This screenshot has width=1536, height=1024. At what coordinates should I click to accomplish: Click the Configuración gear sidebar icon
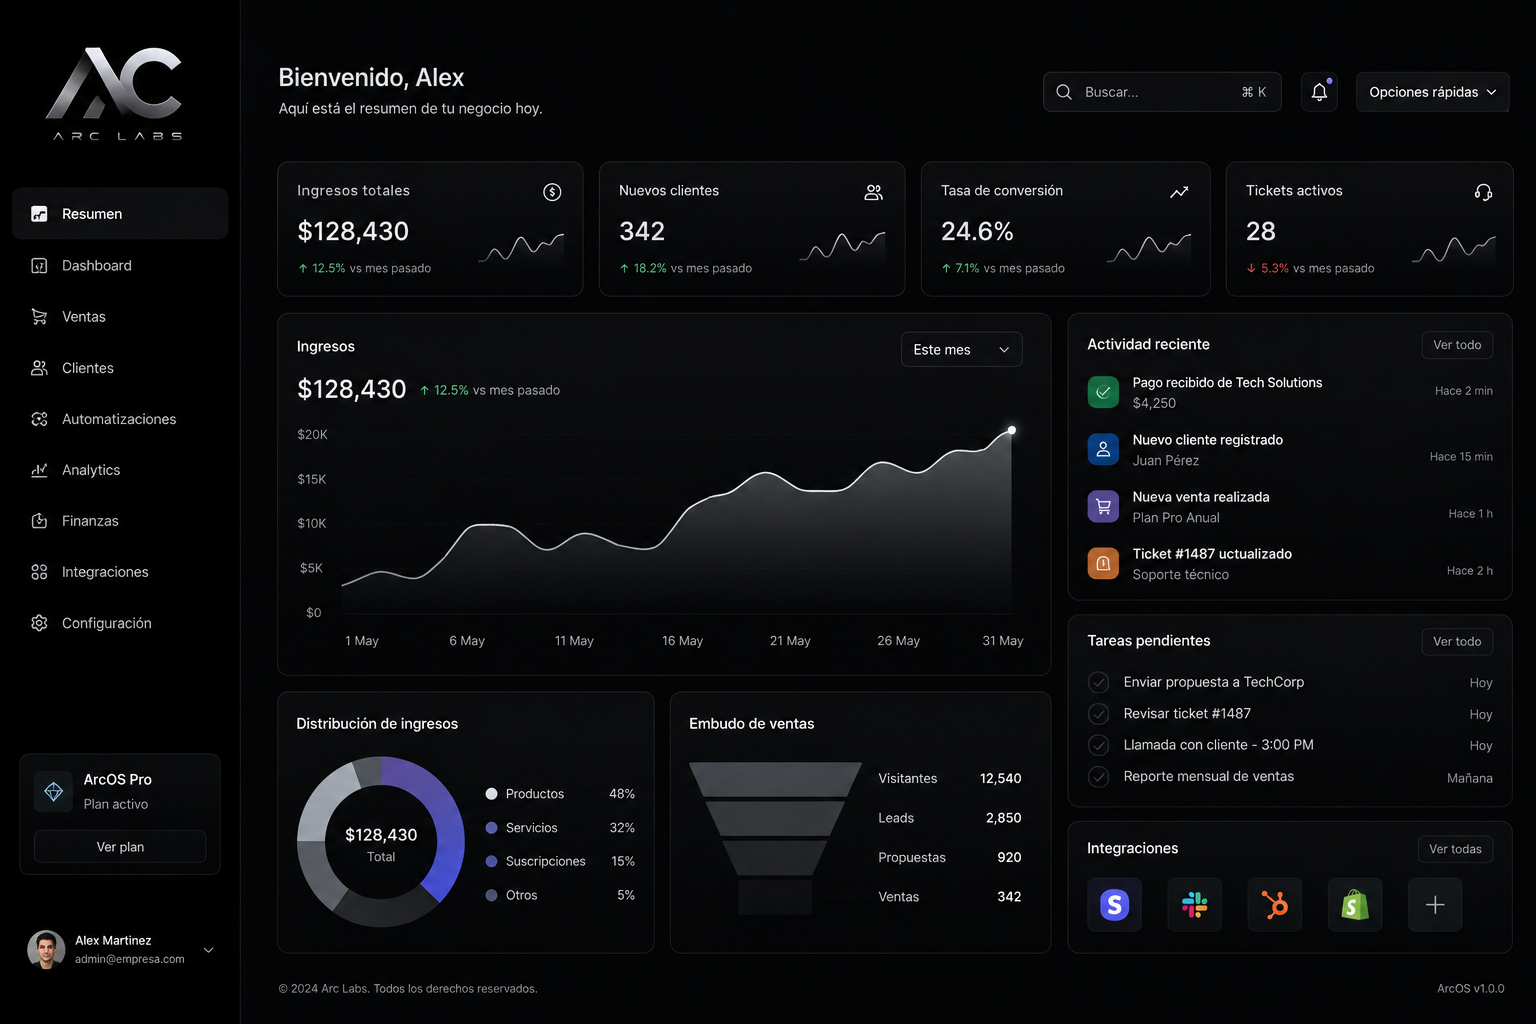pyautogui.click(x=39, y=623)
